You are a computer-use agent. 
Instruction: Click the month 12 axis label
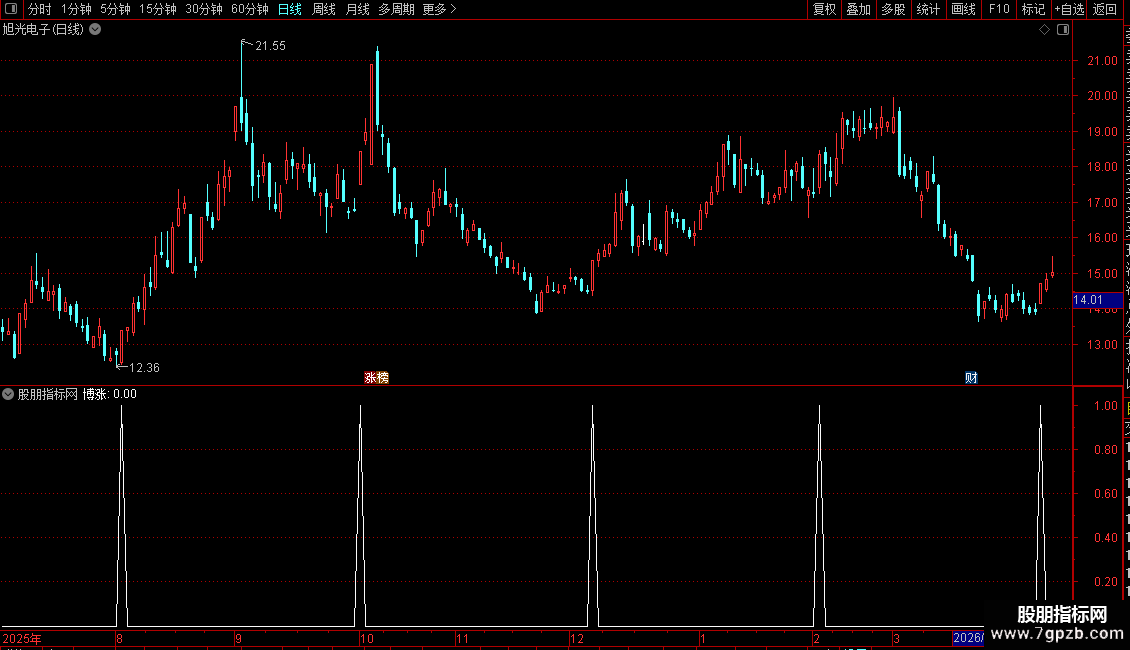tap(577, 638)
